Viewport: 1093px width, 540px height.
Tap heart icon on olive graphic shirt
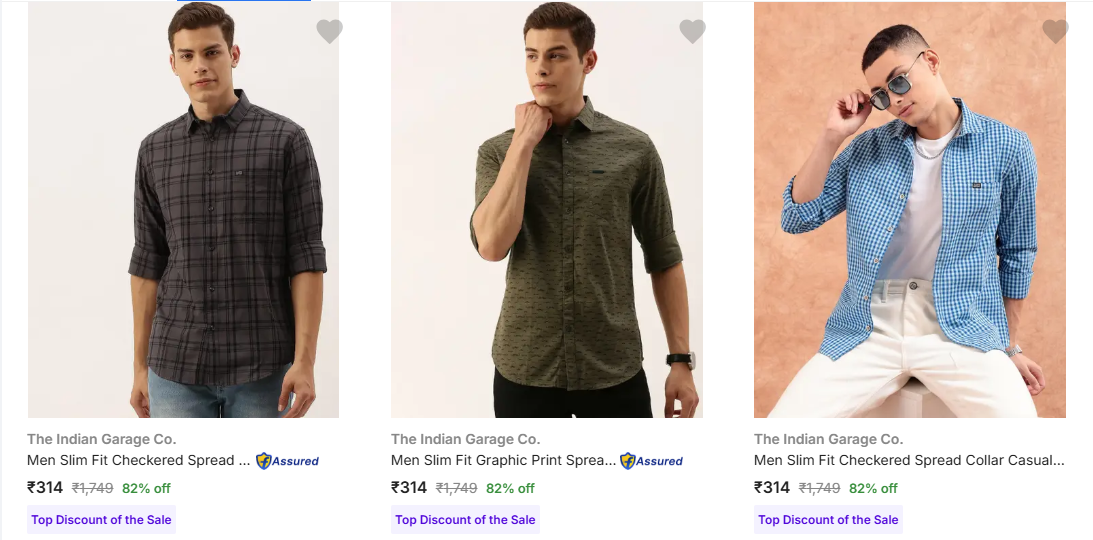[x=692, y=31]
